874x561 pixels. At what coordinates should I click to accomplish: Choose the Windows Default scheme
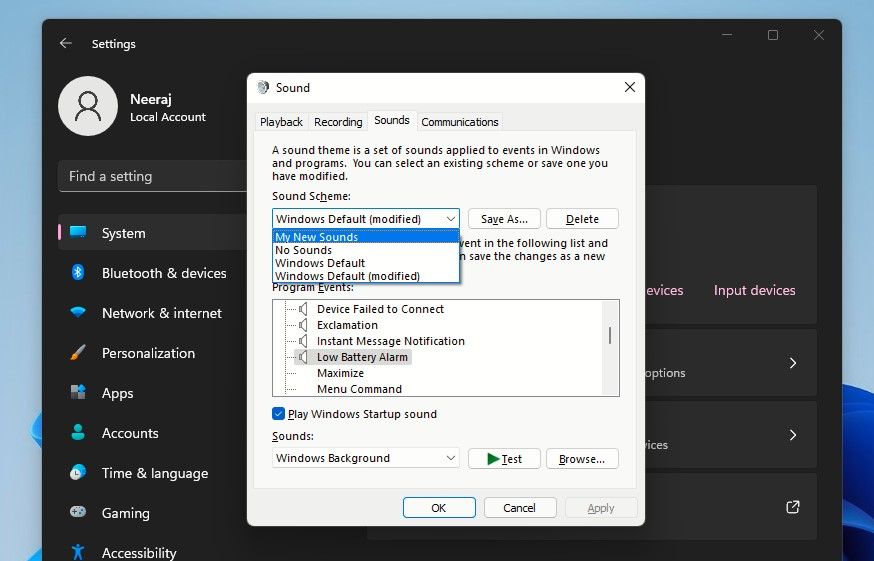pyautogui.click(x=366, y=263)
